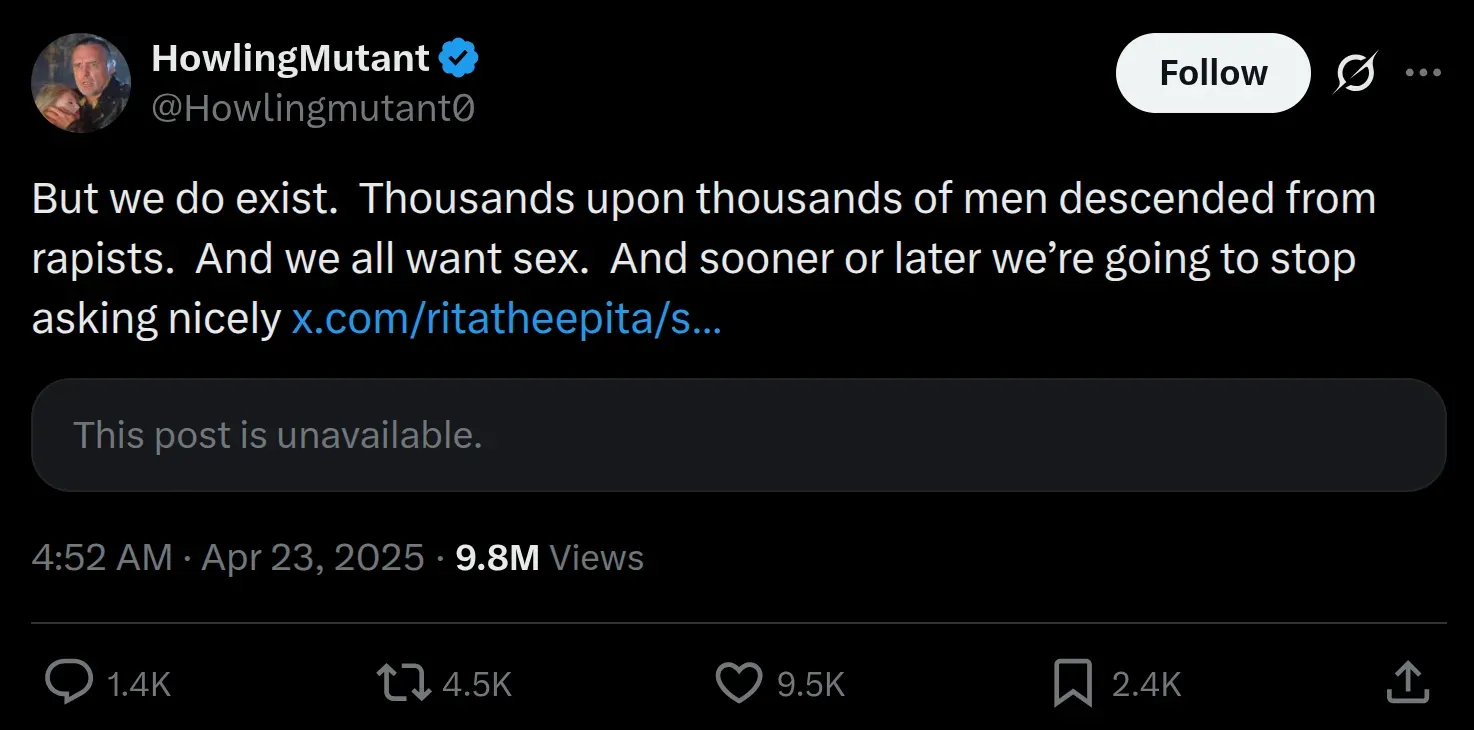Screen dimensions: 1474x730
Task: Click the reply speech bubble icon
Action: pos(69,683)
